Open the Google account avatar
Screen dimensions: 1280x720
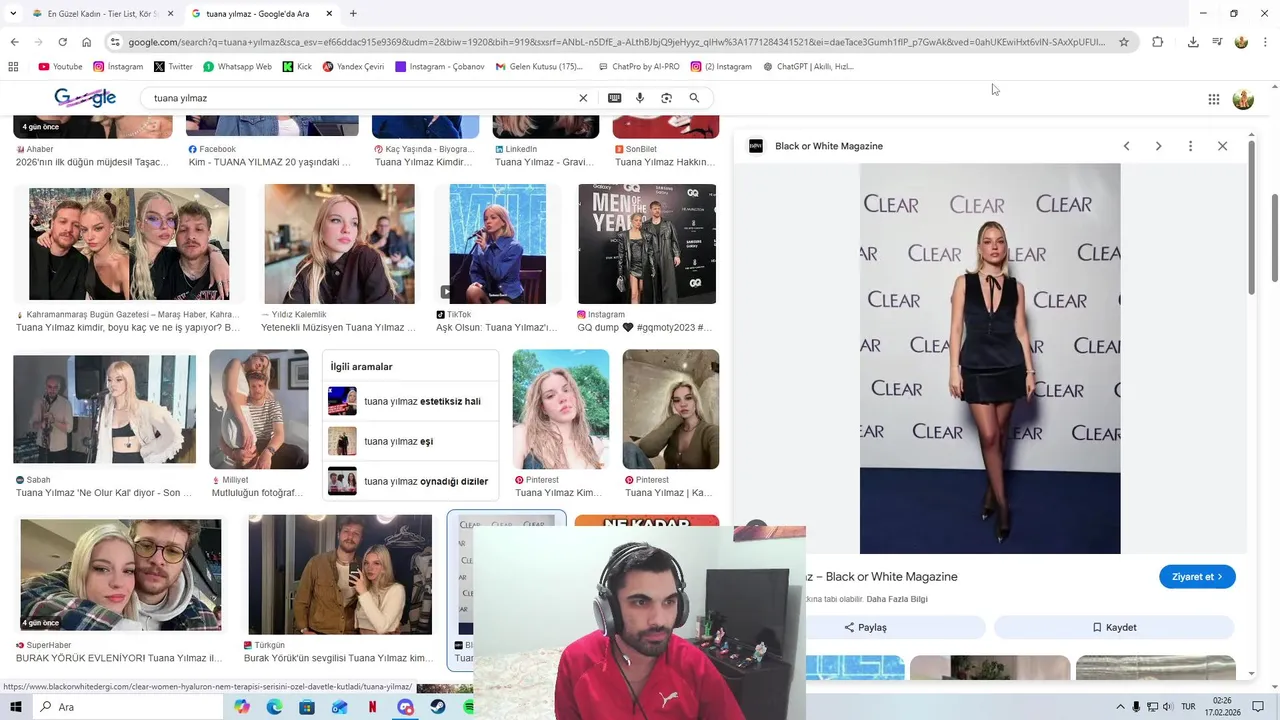(1243, 99)
